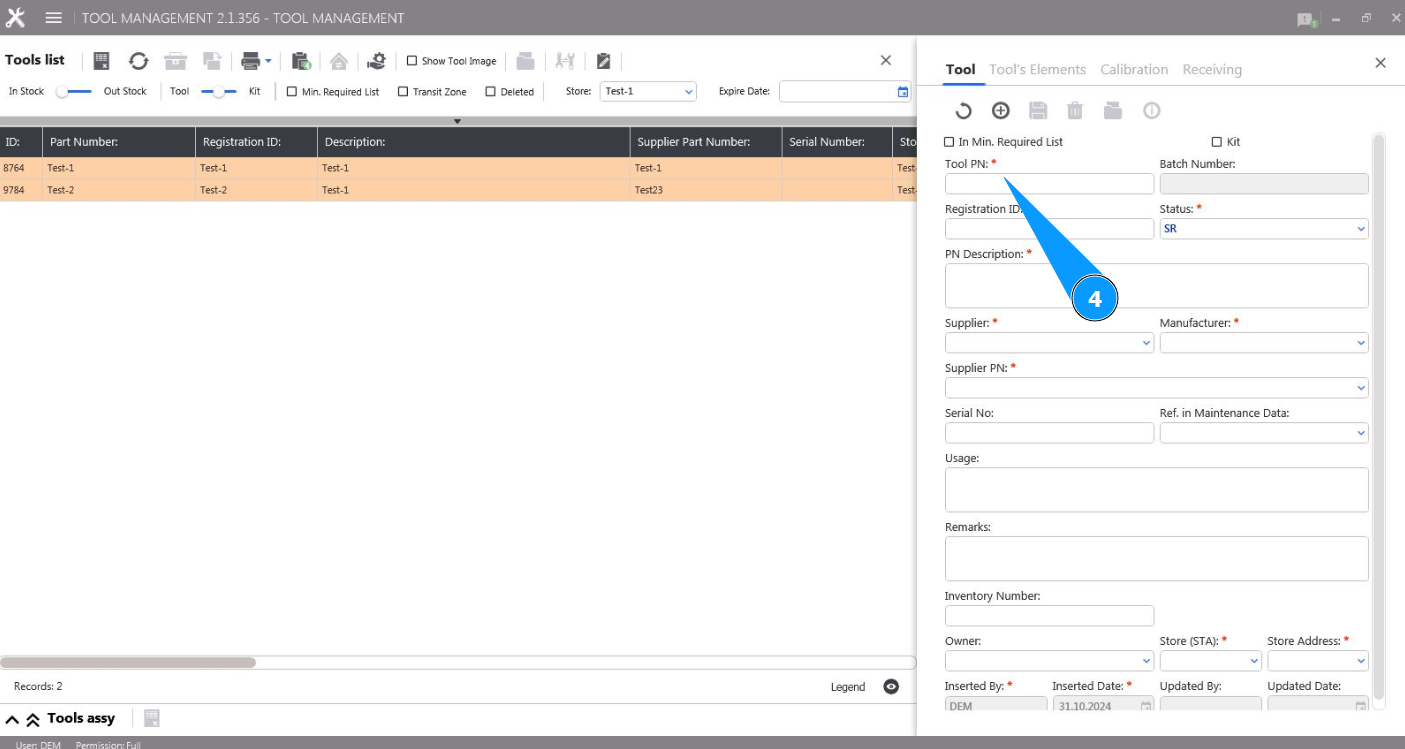The image size is (1405, 749).
Task: Open the Store (STA) dropdown
Action: 1211,661
